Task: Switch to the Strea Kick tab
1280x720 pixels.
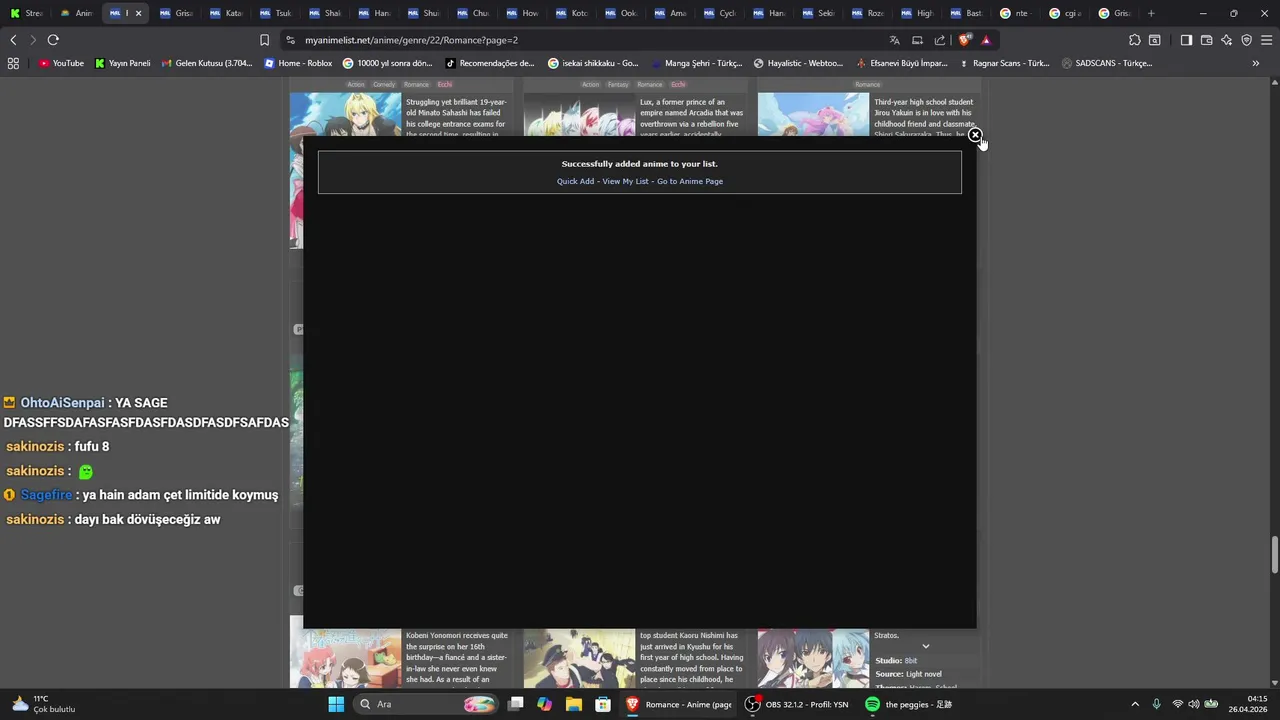Action: (x=27, y=13)
